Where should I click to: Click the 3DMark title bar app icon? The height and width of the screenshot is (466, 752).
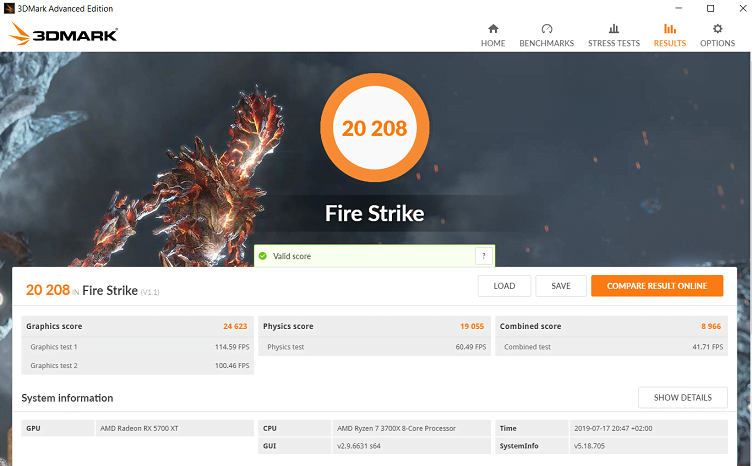point(8,8)
